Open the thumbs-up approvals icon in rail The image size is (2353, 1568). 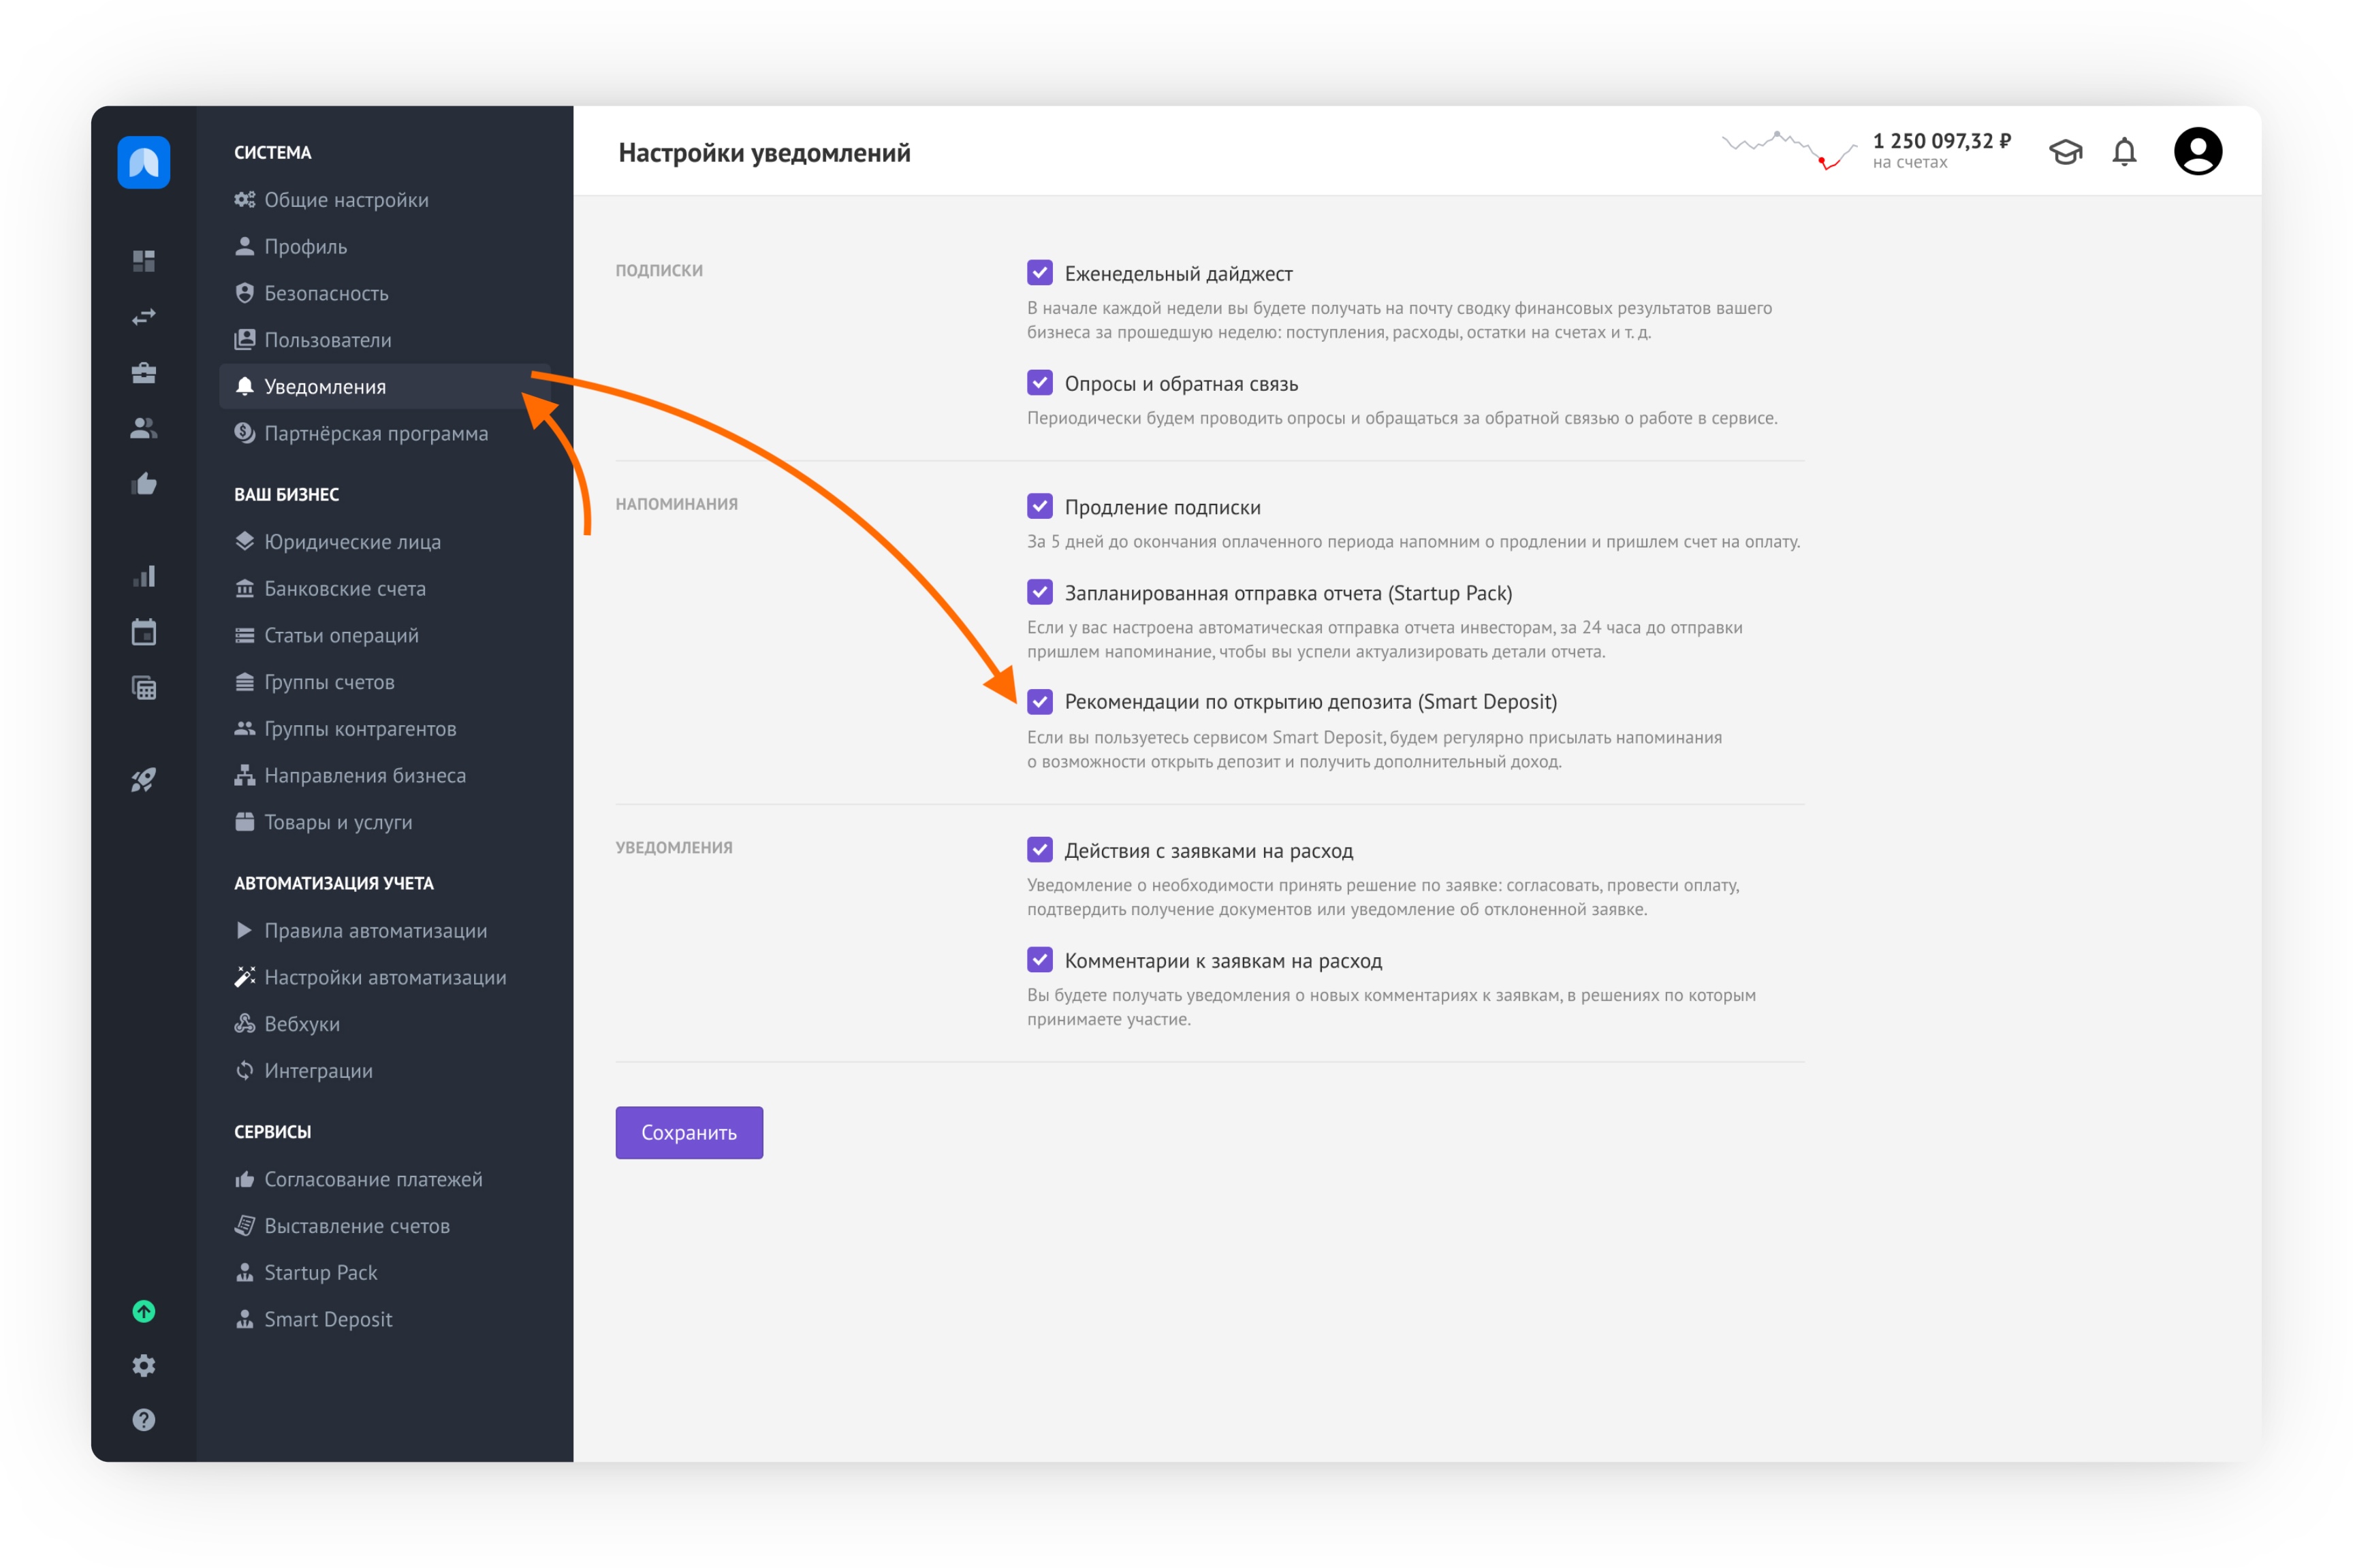(144, 484)
